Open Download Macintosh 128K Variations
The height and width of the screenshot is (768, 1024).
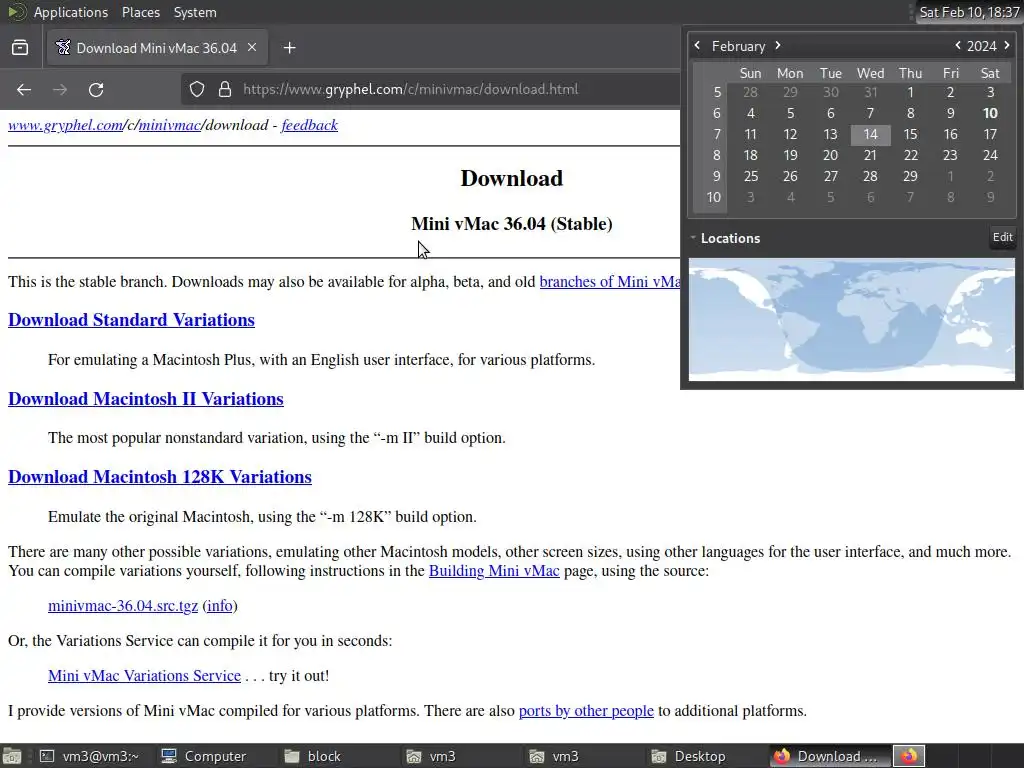pos(160,477)
